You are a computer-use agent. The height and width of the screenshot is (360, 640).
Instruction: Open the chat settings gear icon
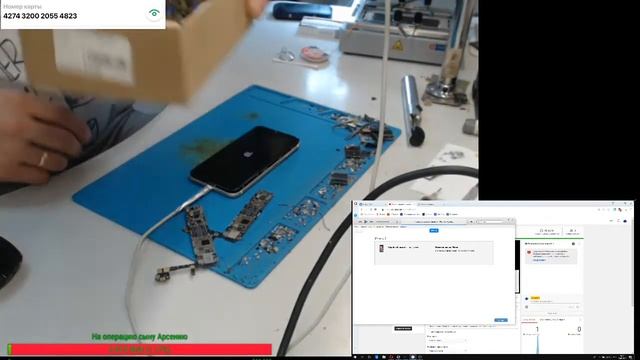tap(573, 244)
